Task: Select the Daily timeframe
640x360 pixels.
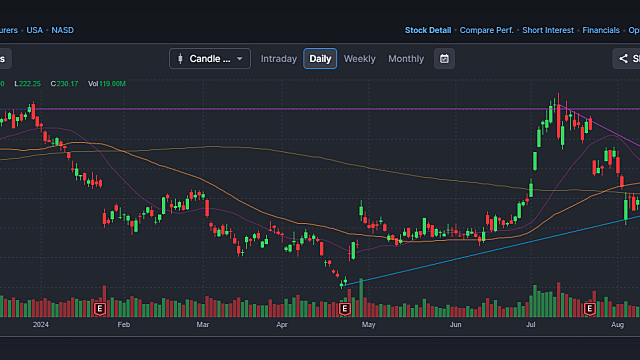Action: 320,59
